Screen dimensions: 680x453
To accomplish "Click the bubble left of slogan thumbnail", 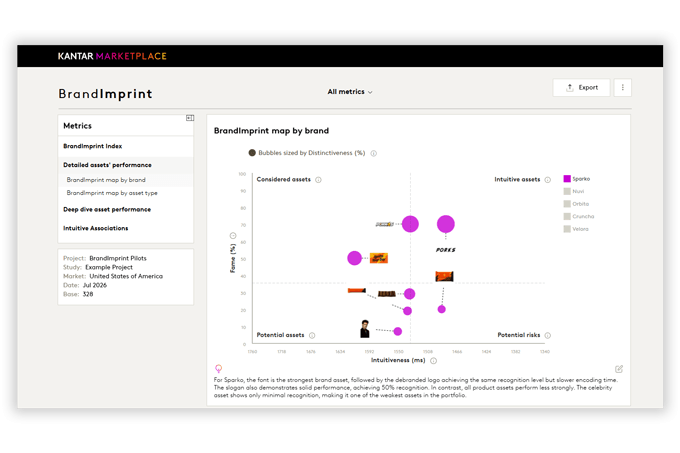I will pyautogui.click(x=354, y=258).
